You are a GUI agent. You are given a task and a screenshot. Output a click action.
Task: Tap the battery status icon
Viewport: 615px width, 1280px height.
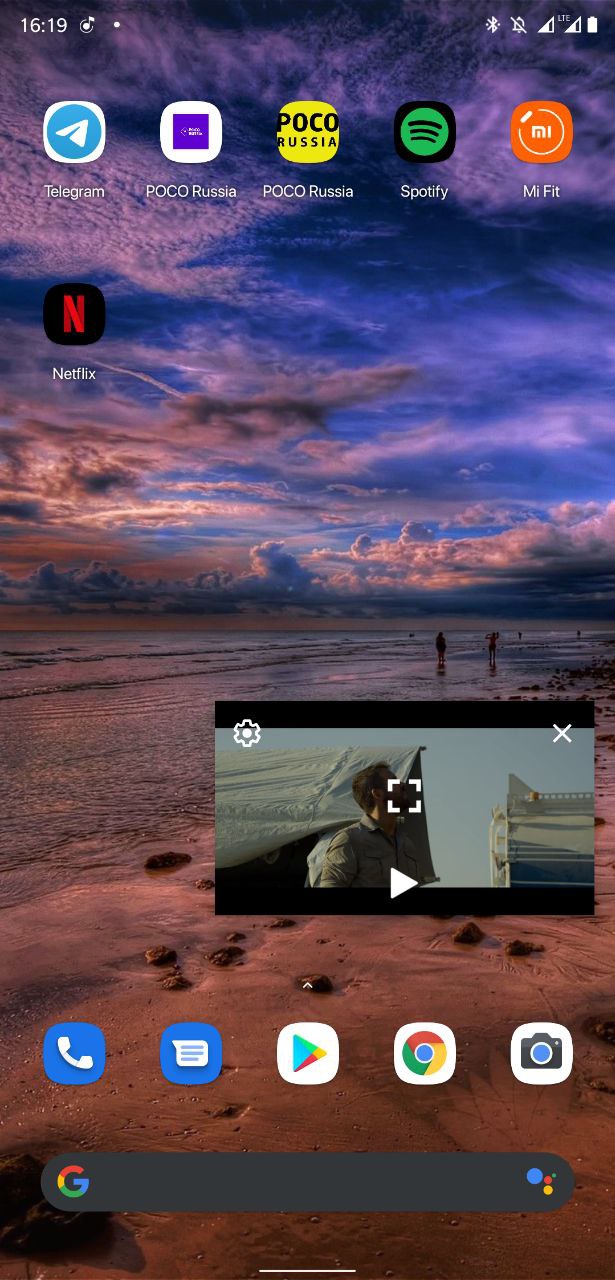(593, 24)
